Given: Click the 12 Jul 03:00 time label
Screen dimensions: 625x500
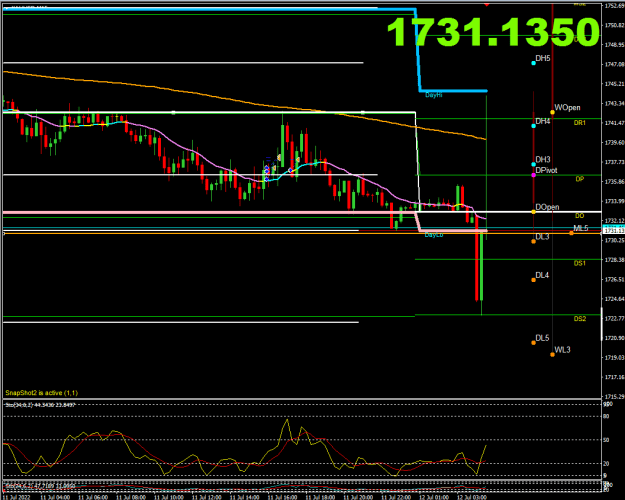Looking at the screenshot, I should point(472,497).
